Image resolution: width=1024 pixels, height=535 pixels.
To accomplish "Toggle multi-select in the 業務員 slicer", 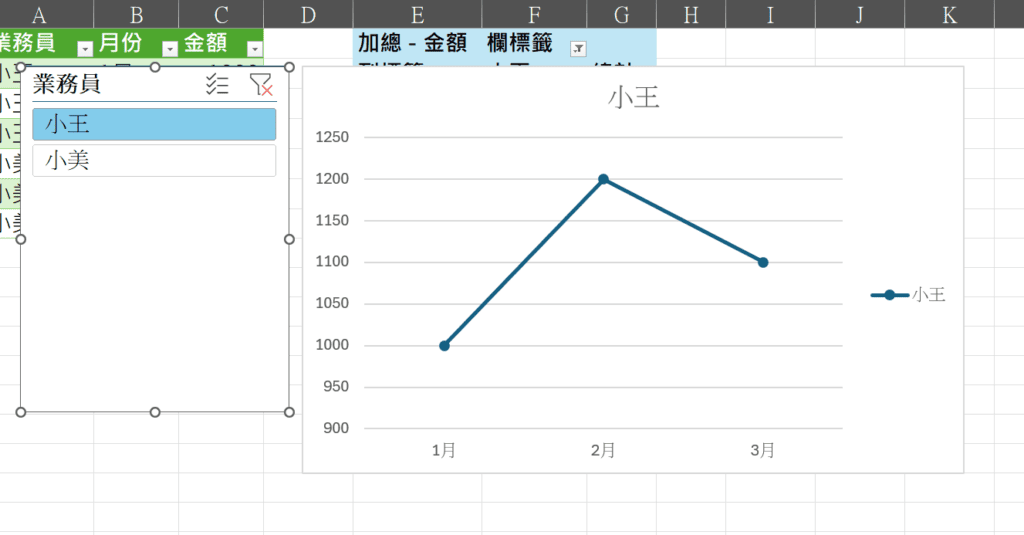I will (x=217, y=85).
